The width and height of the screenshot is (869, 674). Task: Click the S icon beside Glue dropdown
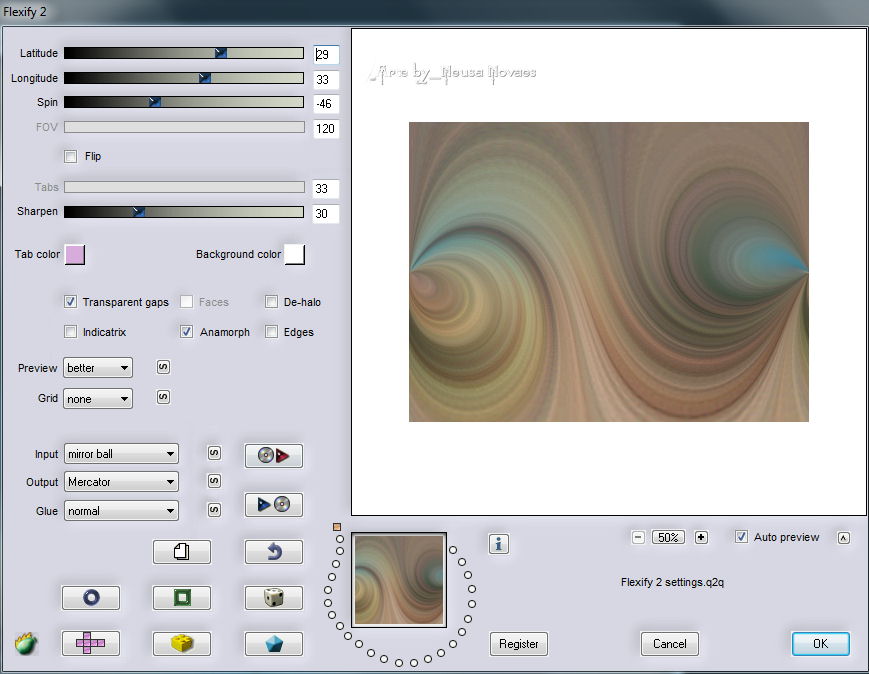214,510
